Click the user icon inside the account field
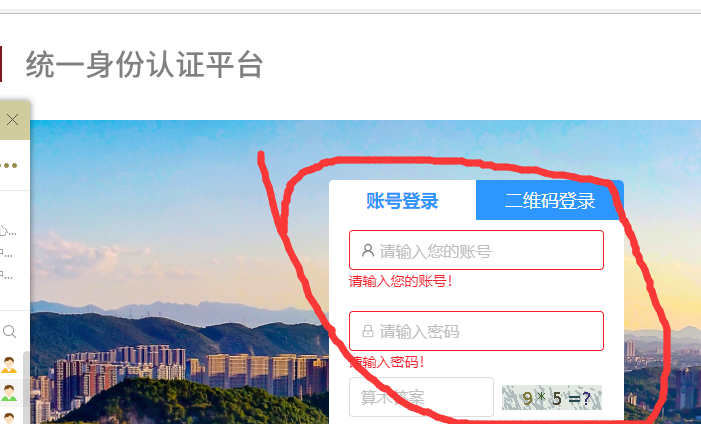The height and width of the screenshot is (424, 701). pyautogui.click(x=368, y=250)
